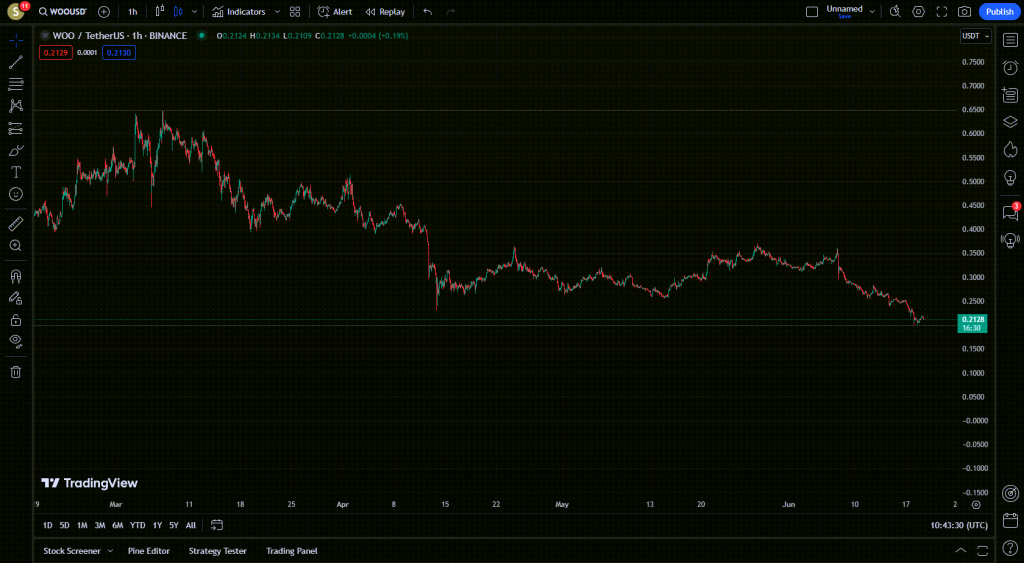1024x563 pixels.
Task: Open the hotlists flame icon
Action: pyautogui.click(x=1010, y=150)
